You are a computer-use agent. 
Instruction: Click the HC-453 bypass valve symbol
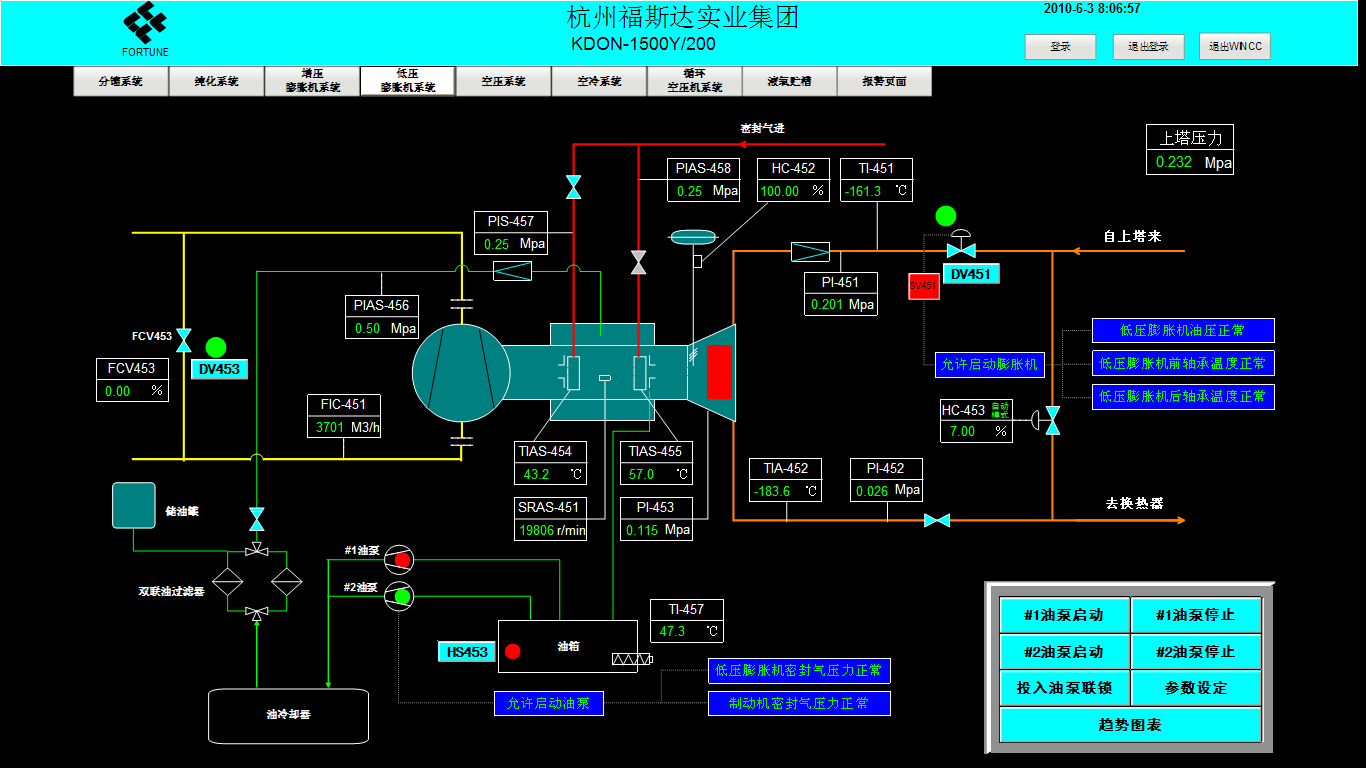coord(1052,420)
